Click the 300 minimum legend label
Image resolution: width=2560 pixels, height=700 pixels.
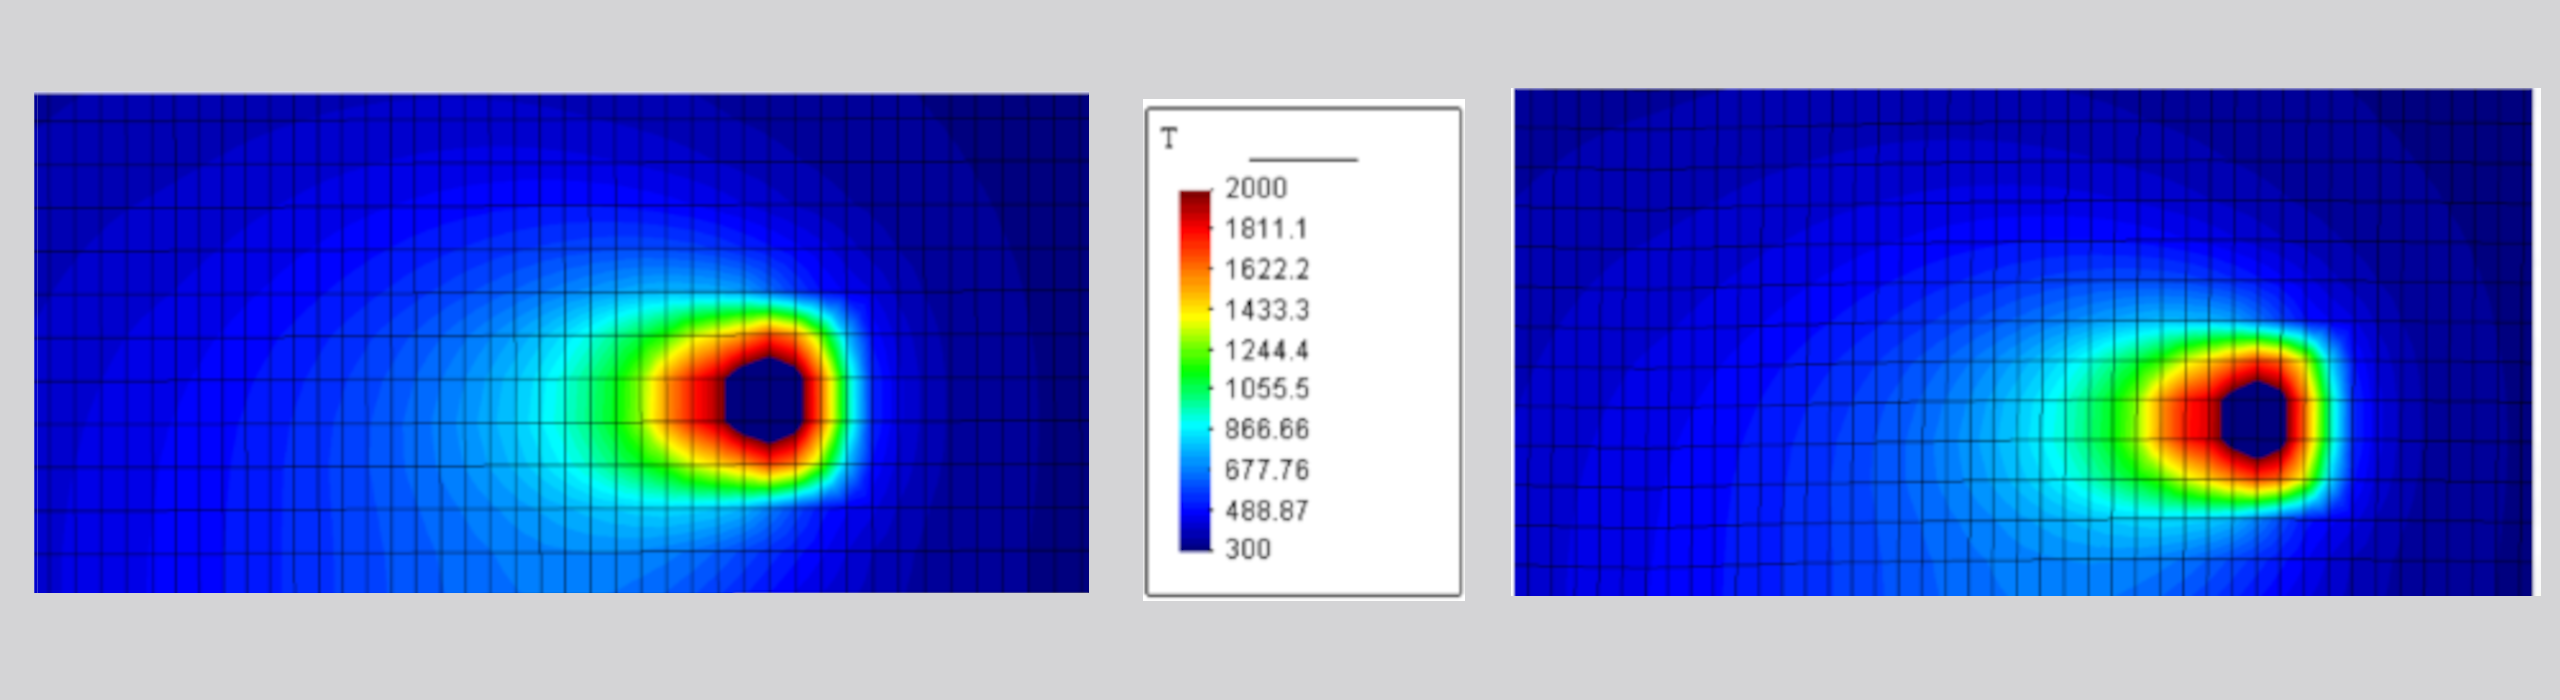click(1248, 549)
